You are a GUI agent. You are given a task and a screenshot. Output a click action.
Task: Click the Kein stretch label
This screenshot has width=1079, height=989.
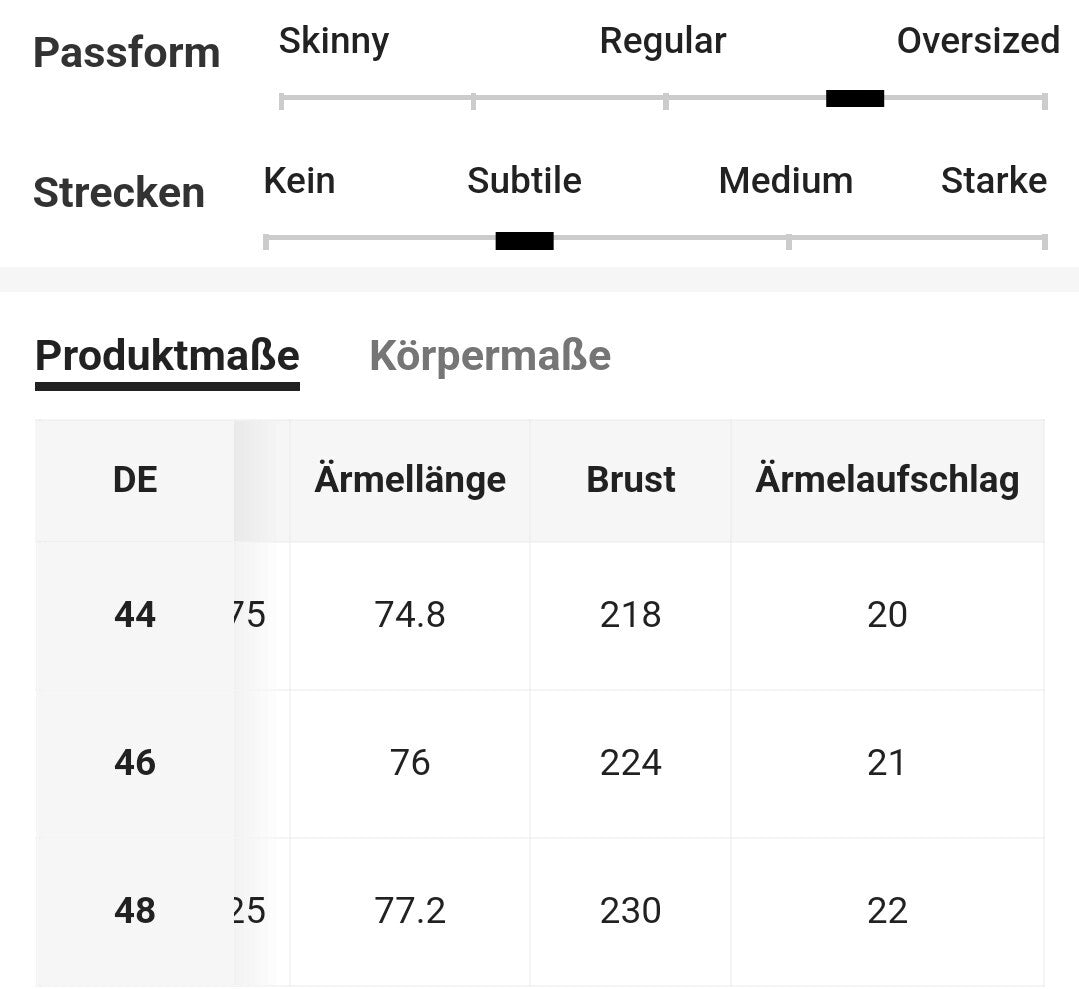pyautogui.click(x=299, y=181)
